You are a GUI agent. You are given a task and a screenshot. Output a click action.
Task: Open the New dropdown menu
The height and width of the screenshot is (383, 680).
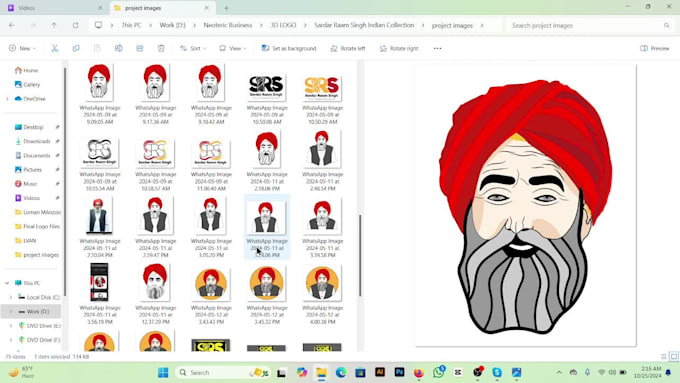point(23,48)
